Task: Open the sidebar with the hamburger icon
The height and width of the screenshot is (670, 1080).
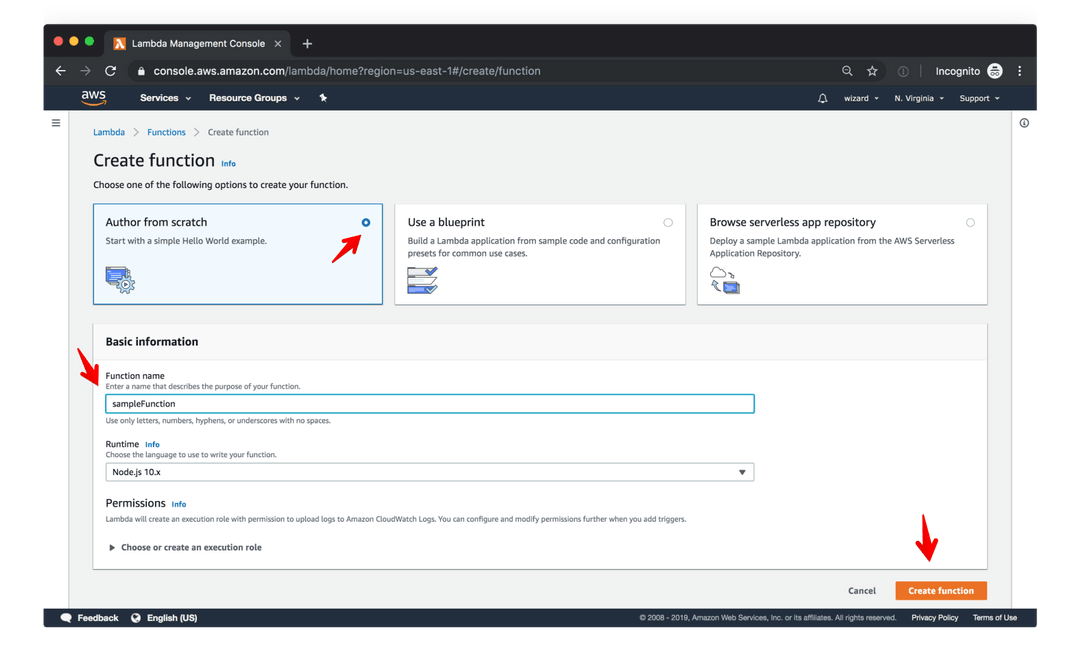Action: [56, 122]
